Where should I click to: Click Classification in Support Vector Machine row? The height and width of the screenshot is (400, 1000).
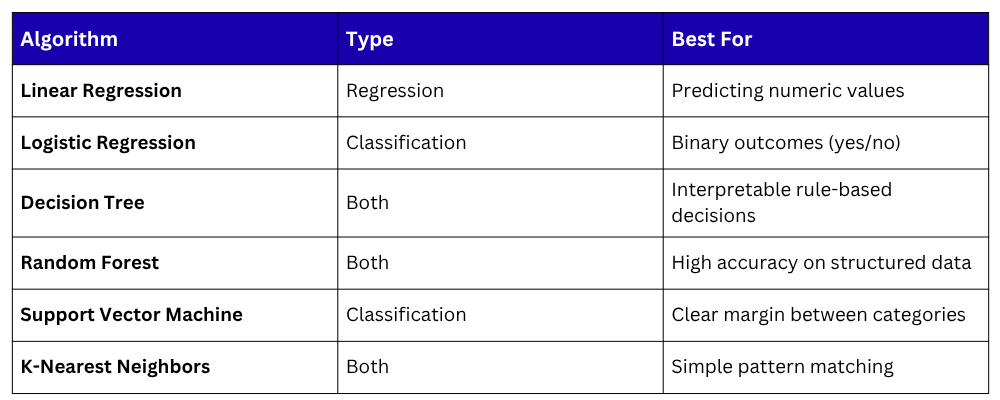coord(406,315)
